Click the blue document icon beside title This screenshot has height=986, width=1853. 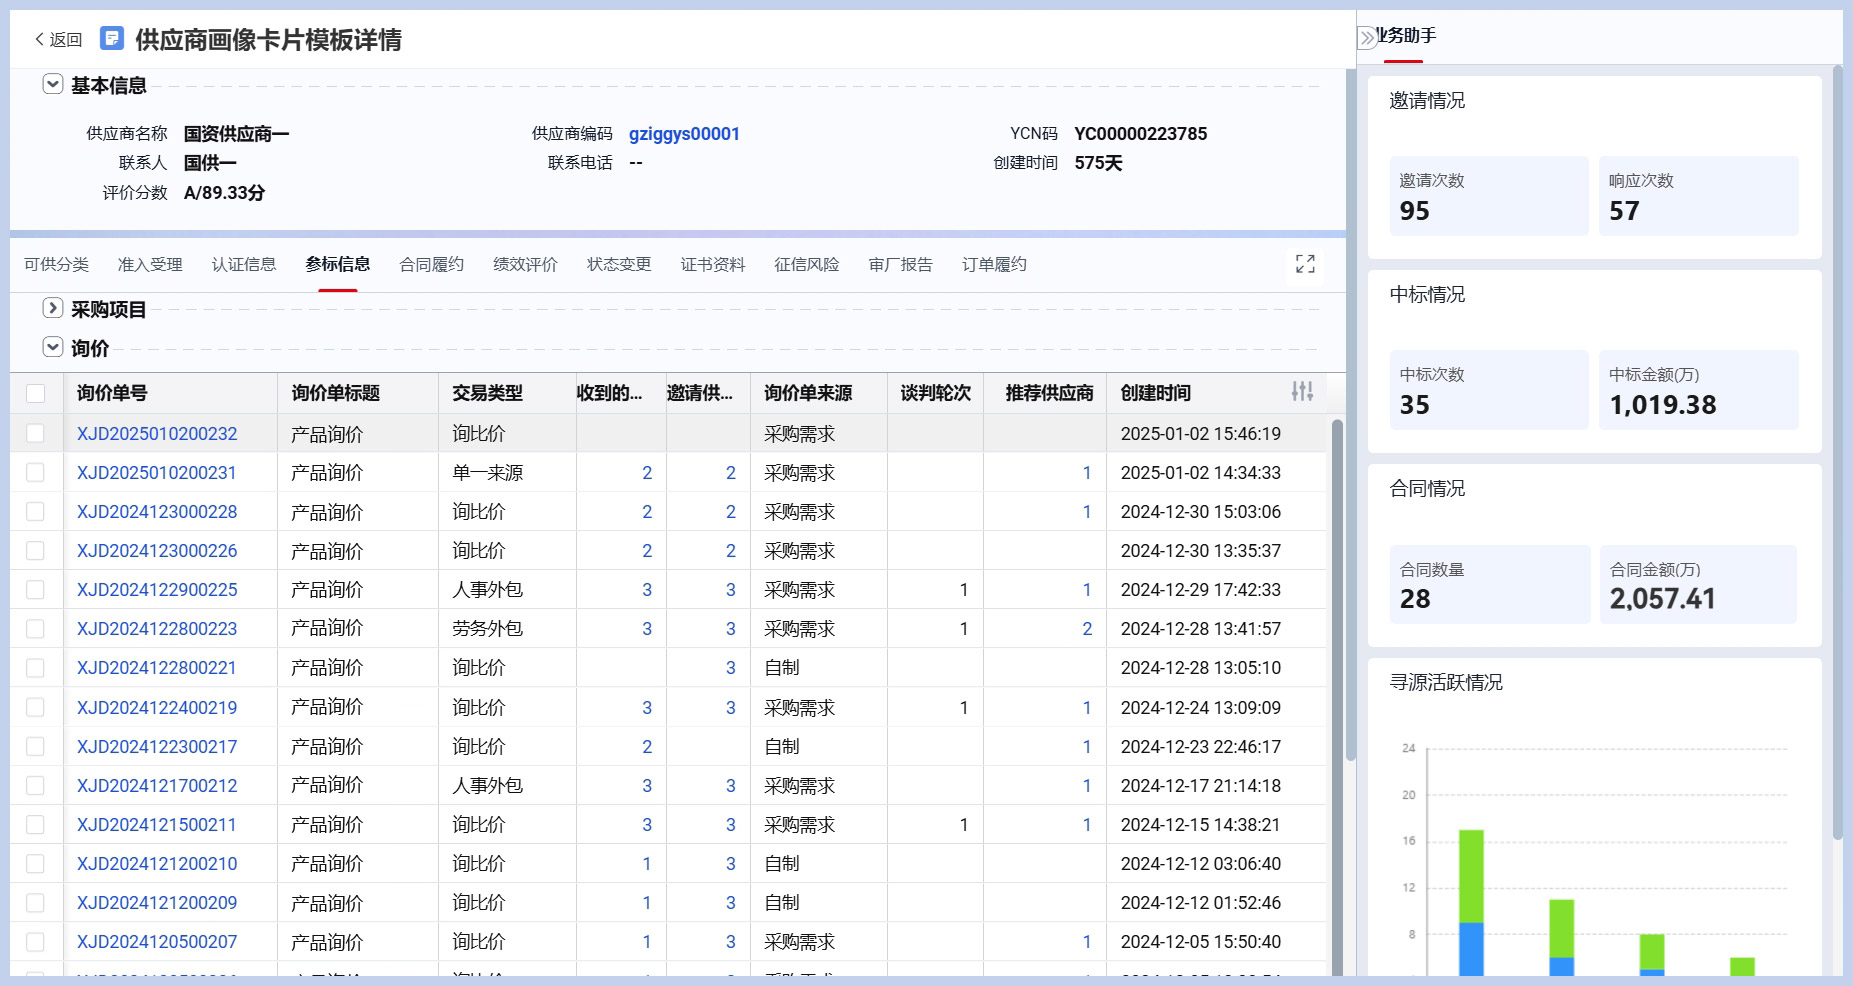point(112,39)
